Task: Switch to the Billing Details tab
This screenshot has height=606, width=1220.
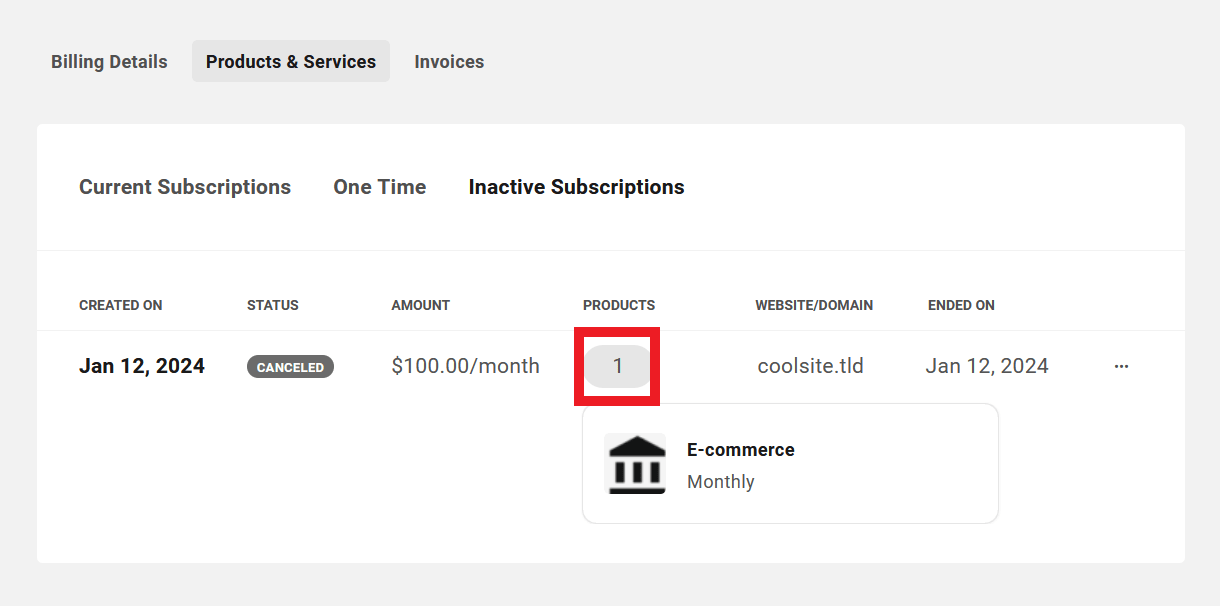Action: coord(109,61)
